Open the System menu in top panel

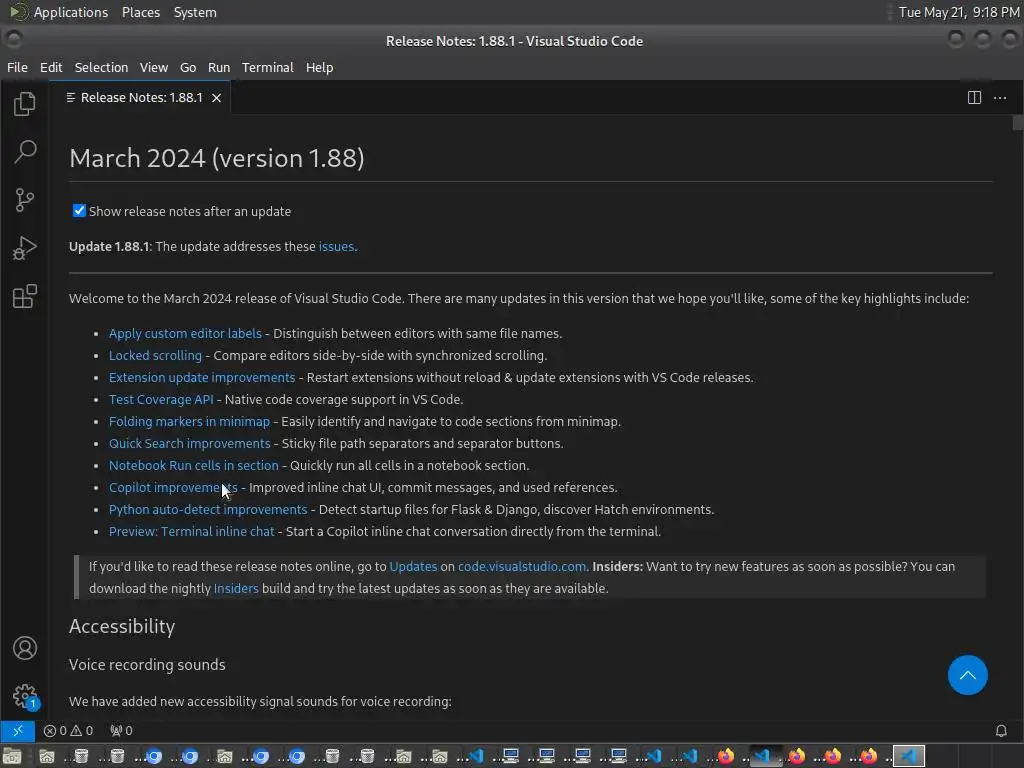pos(195,12)
